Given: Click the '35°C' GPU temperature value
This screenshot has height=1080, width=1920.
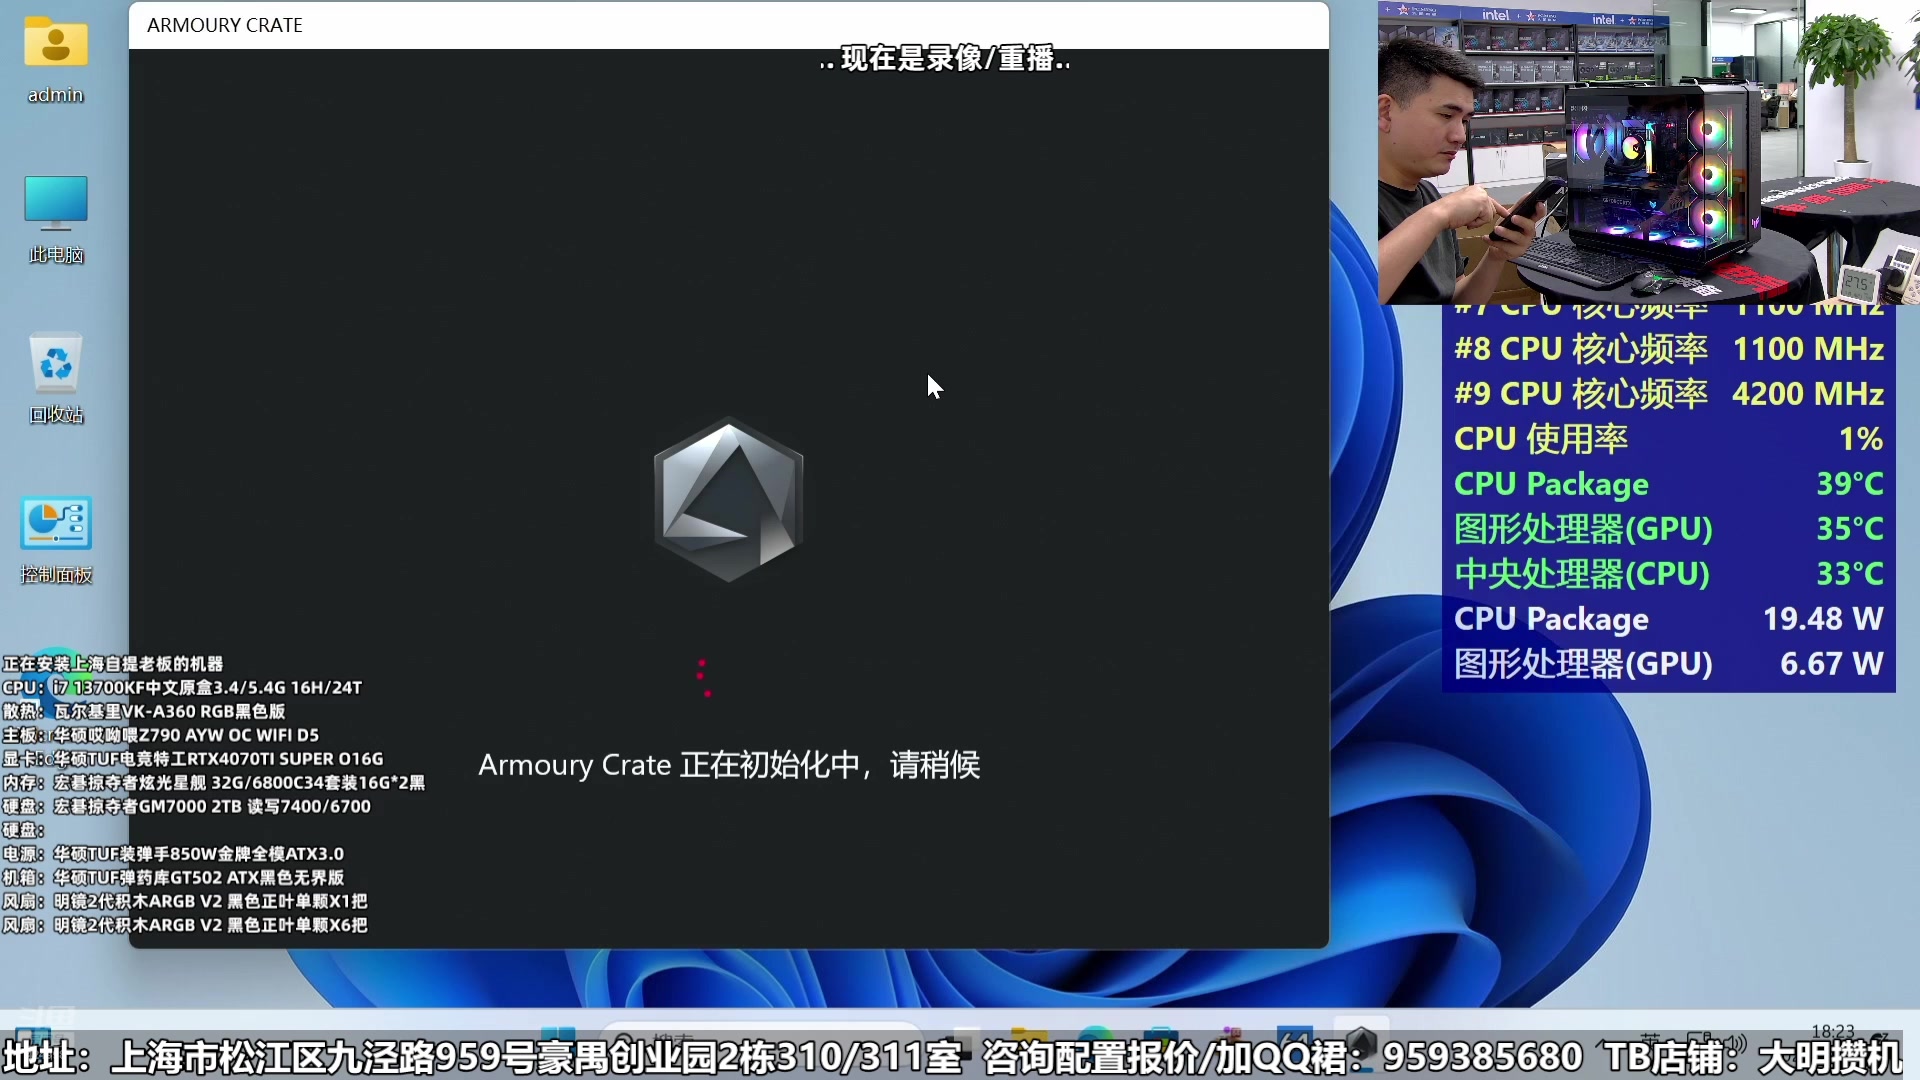Looking at the screenshot, I should click(1850, 529).
